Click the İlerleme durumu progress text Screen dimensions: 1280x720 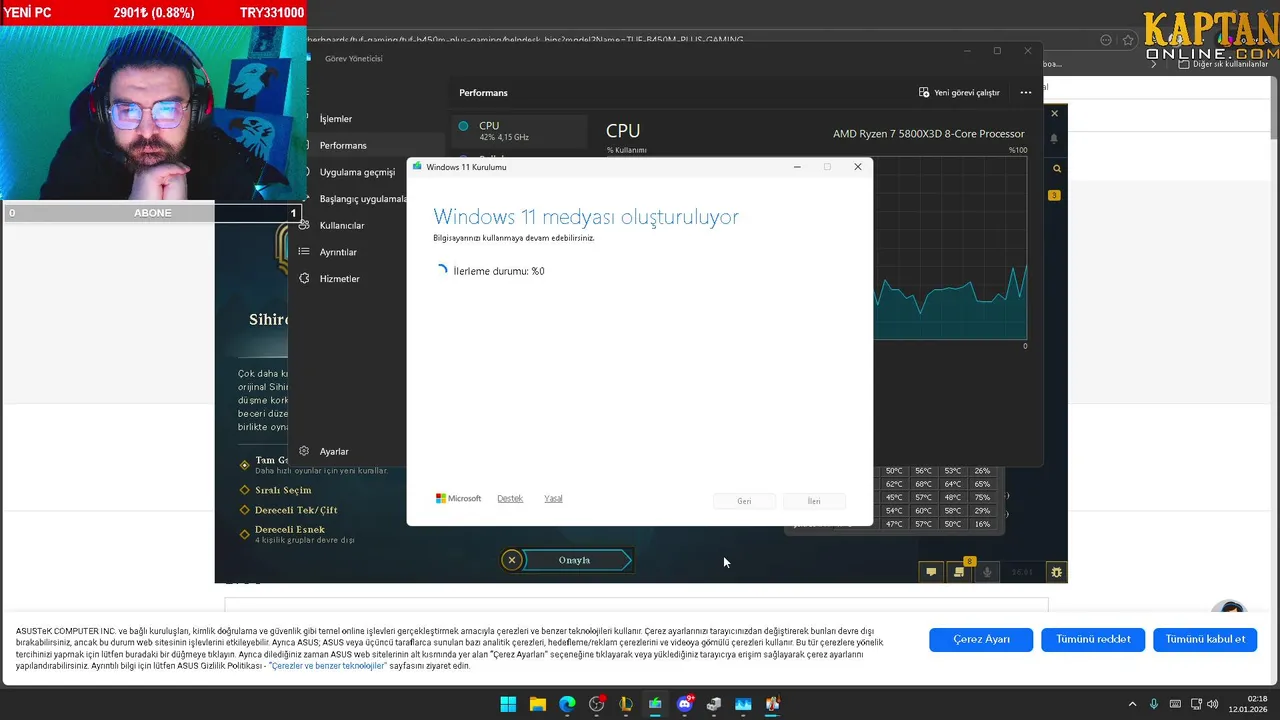[x=499, y=271]
